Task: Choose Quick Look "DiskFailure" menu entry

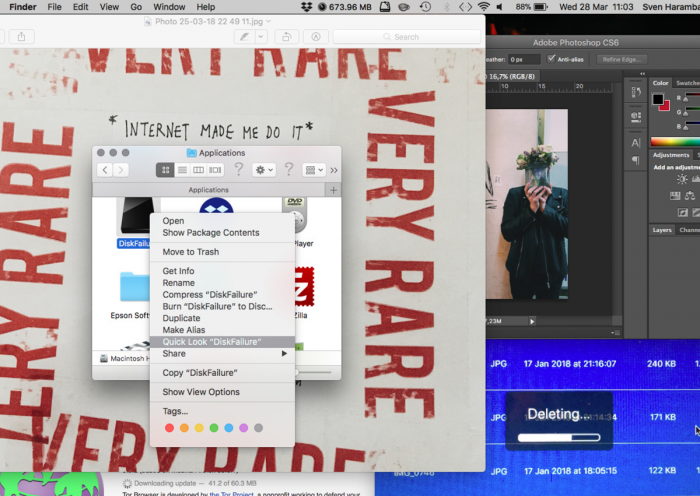Action: [x=222, y=342]
